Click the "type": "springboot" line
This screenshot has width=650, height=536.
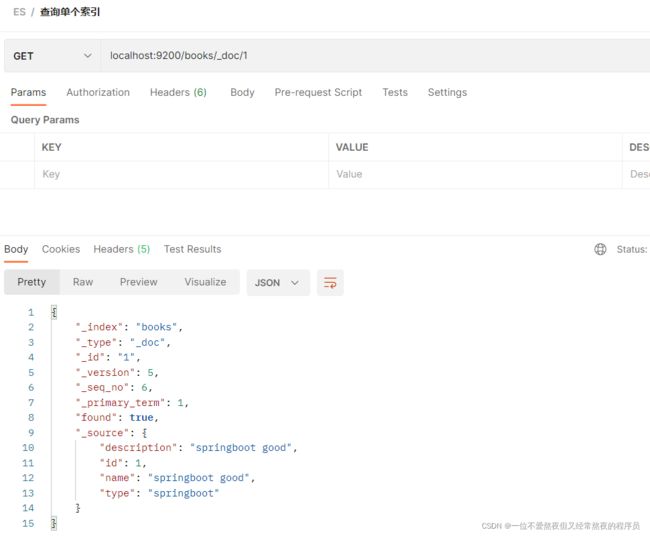click(x=159, y=493)
